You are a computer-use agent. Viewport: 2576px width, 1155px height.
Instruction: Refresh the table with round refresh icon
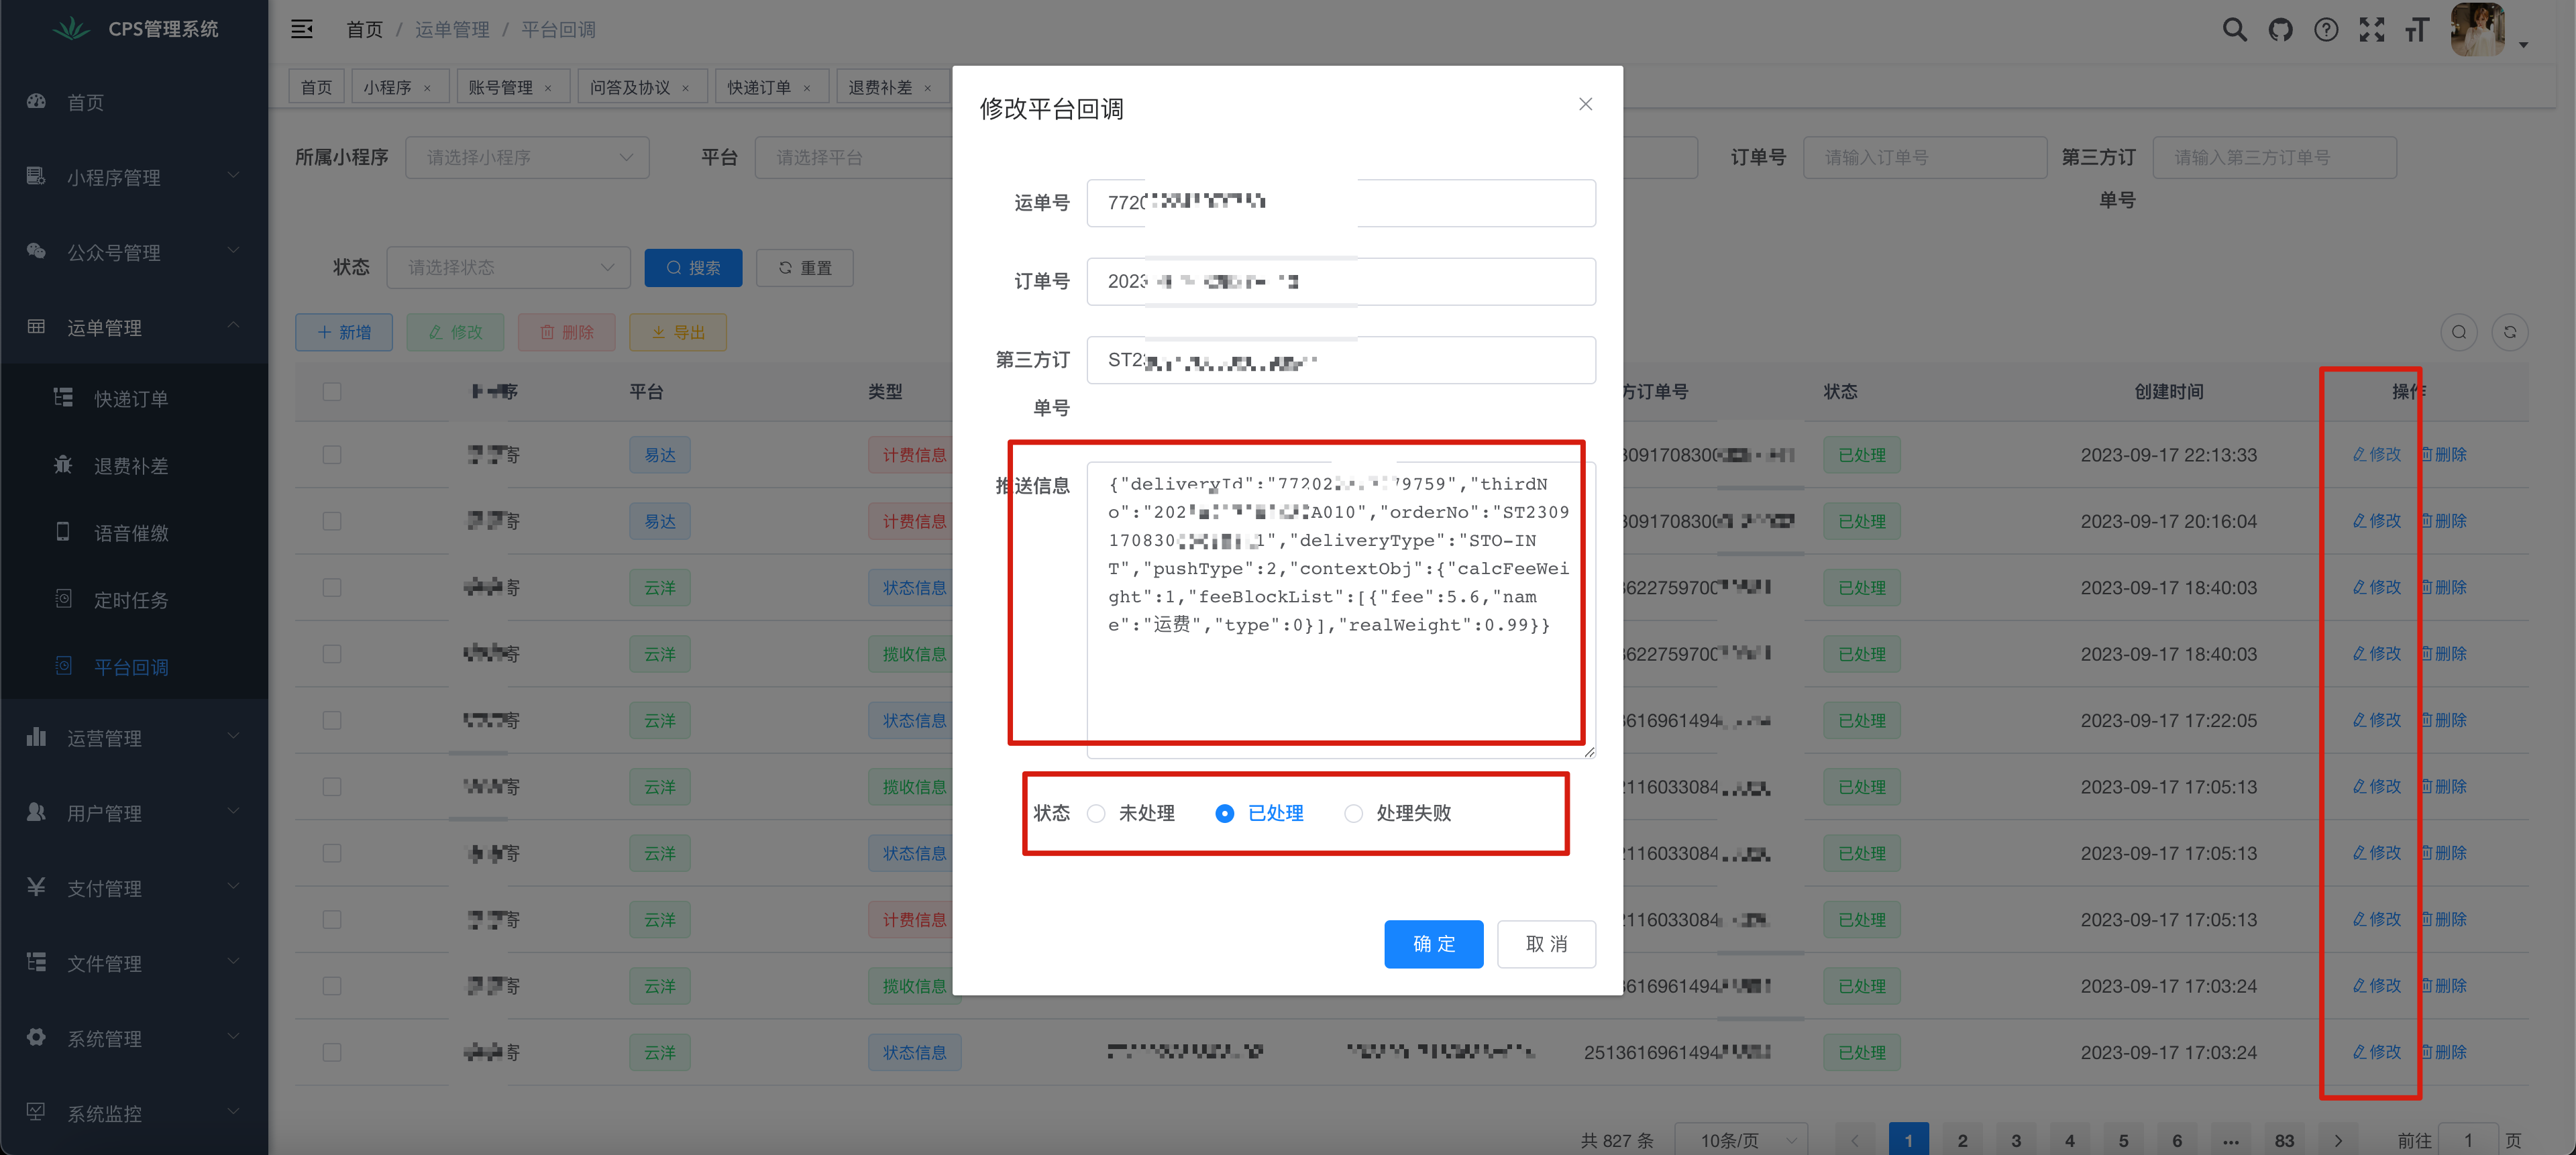pos(2510,332)
